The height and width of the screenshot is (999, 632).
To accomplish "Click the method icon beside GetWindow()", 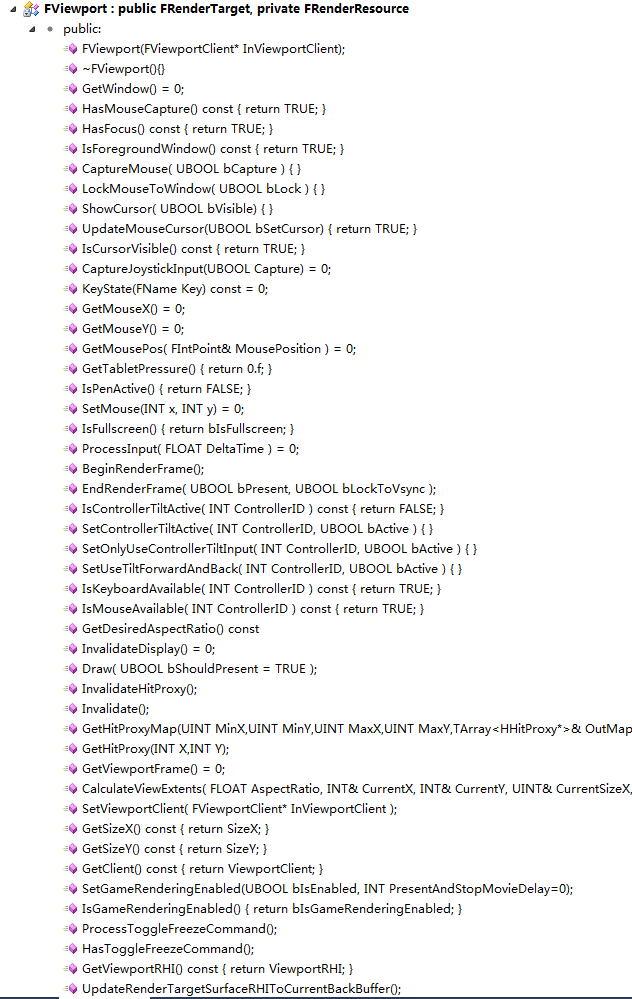I will pos(70,89).
